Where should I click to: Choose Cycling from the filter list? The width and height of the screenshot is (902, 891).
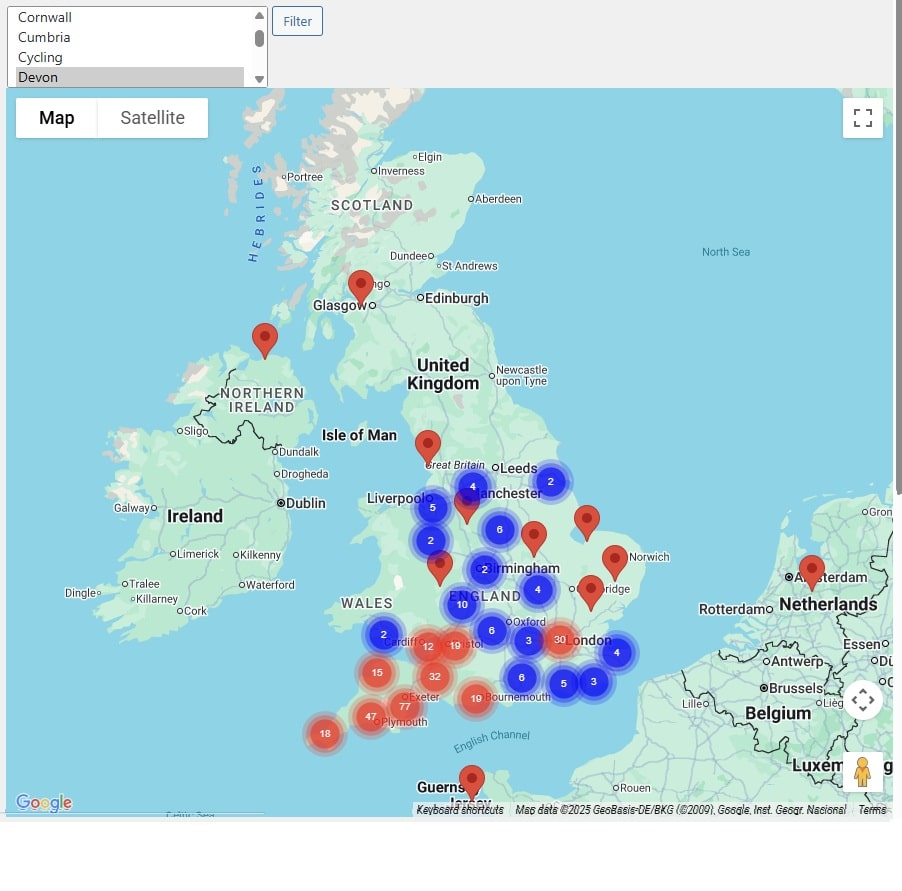40,57
